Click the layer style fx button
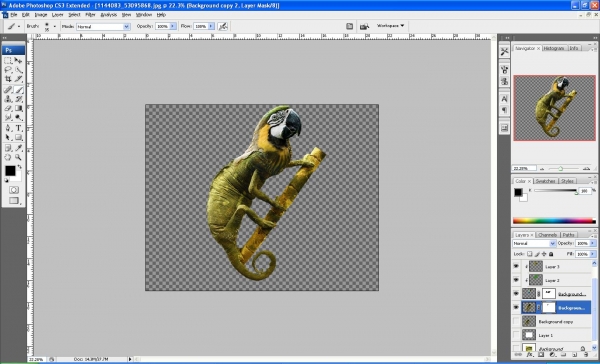 pyautogui.click(x=529, y=355)
